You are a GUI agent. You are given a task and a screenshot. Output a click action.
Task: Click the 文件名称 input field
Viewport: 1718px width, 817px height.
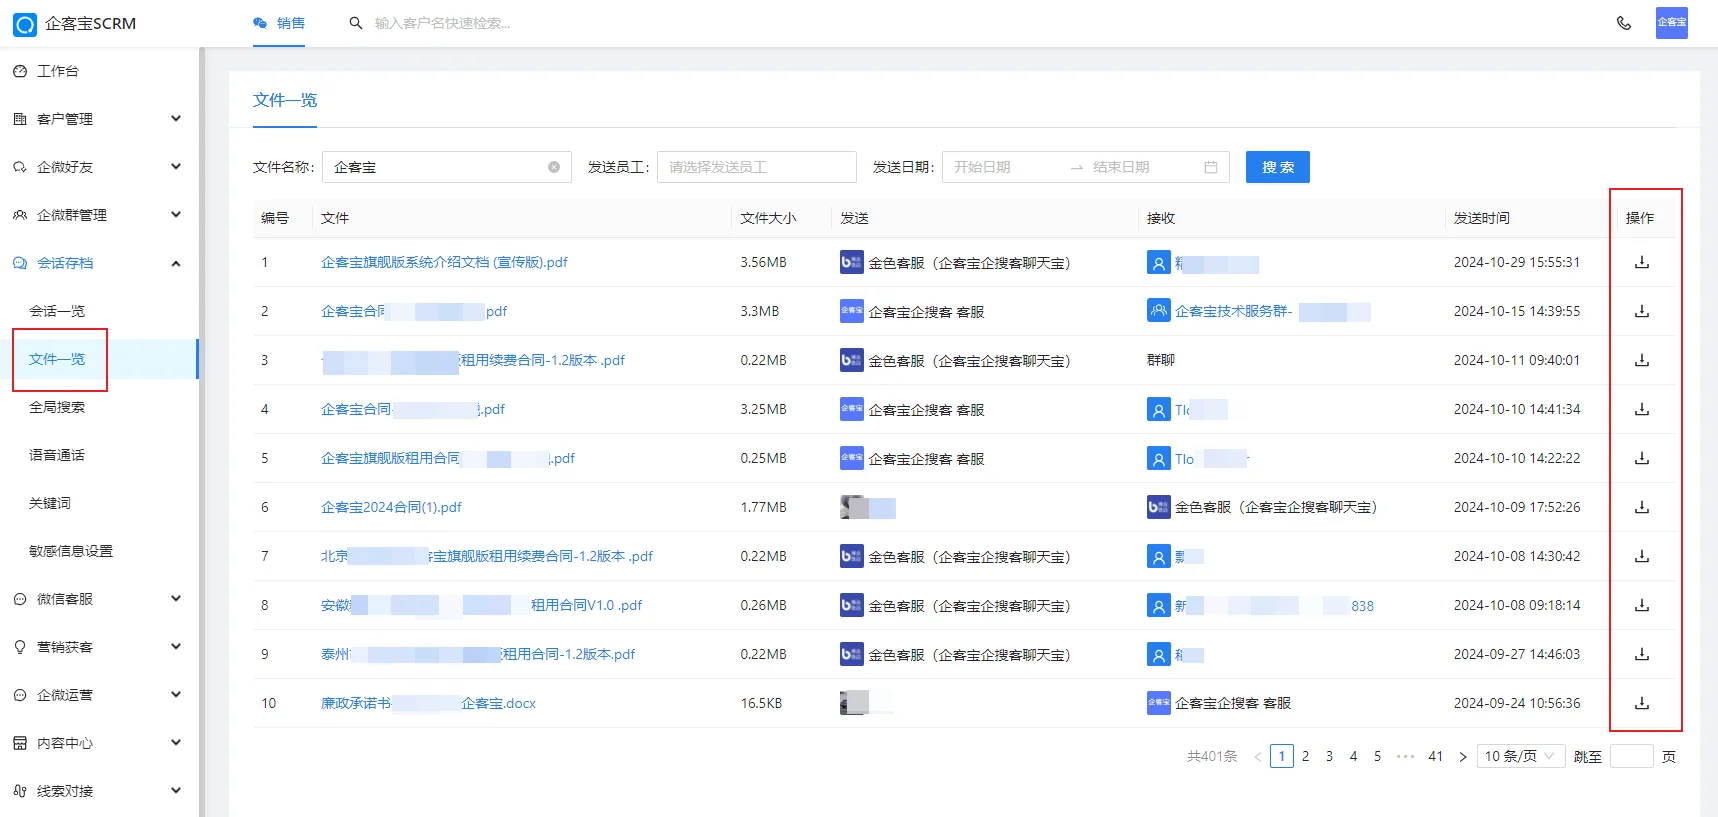tap(447, 167)
